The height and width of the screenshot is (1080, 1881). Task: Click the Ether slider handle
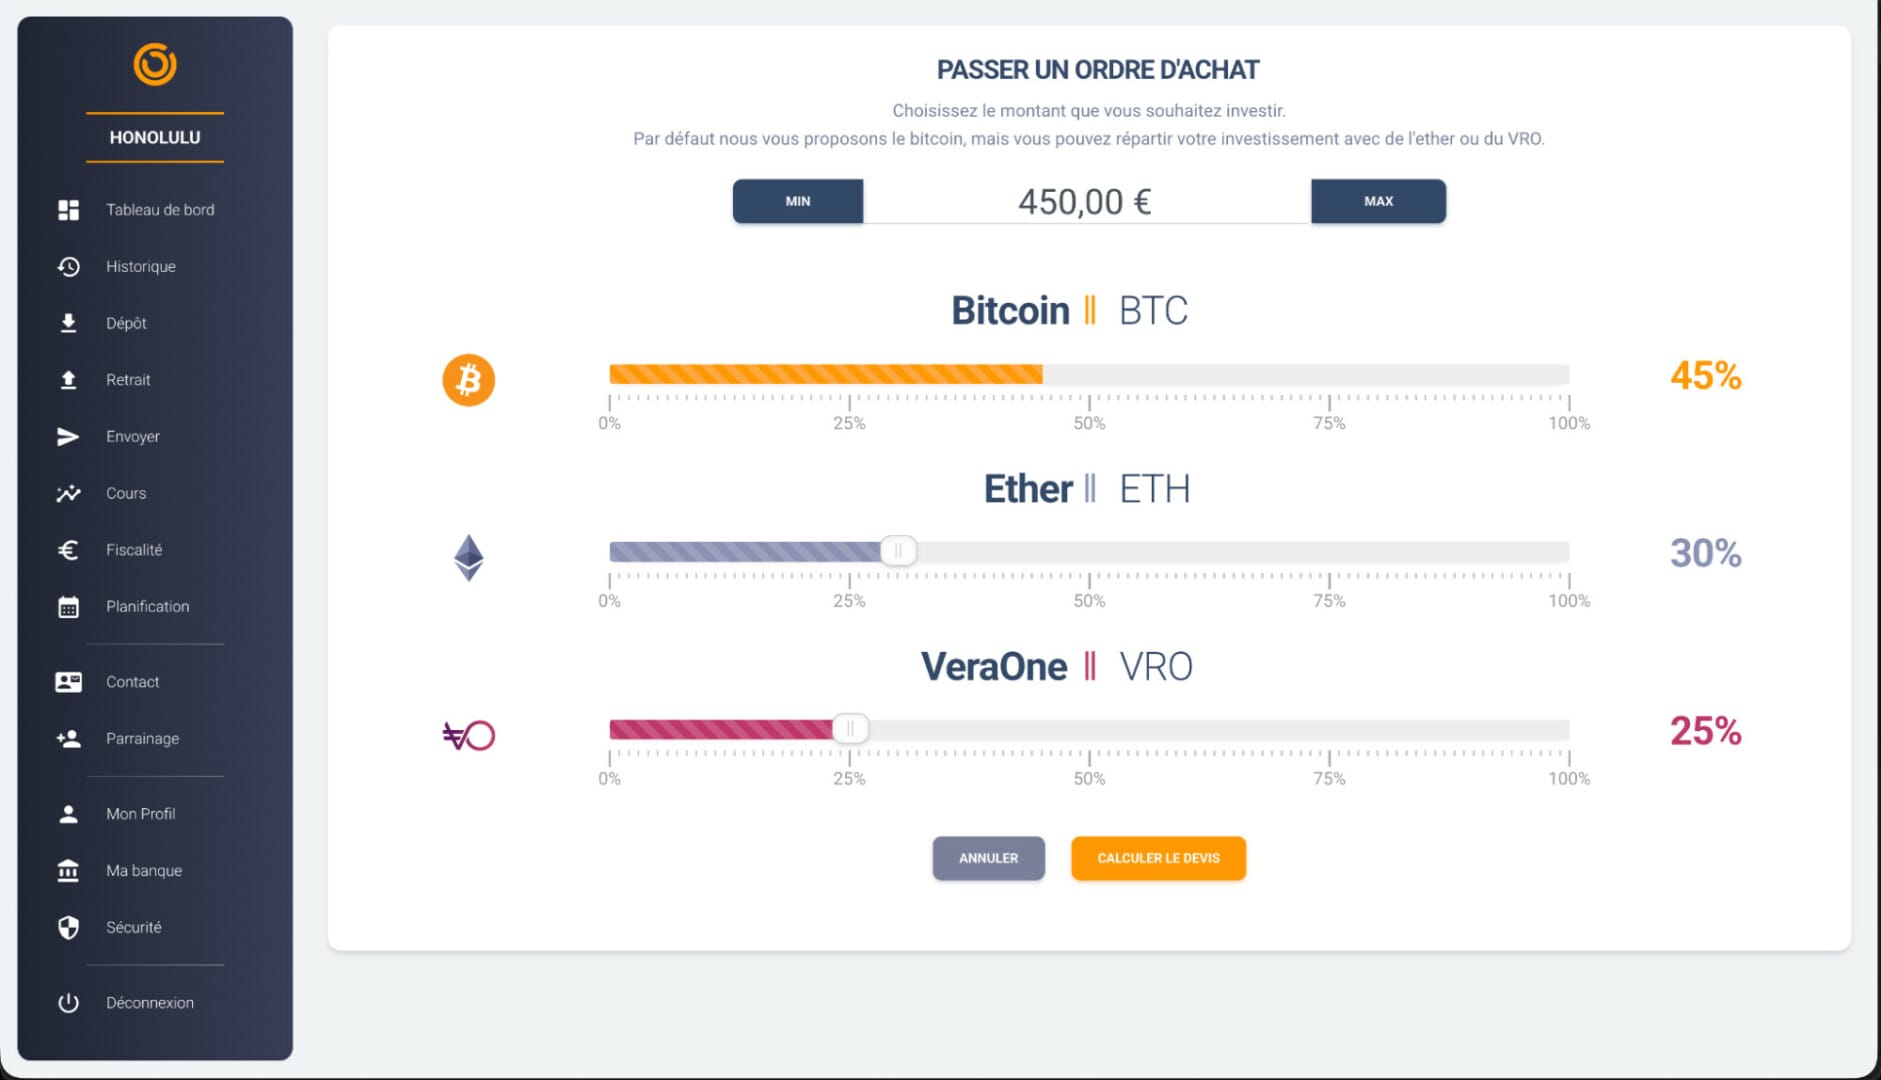898,551
